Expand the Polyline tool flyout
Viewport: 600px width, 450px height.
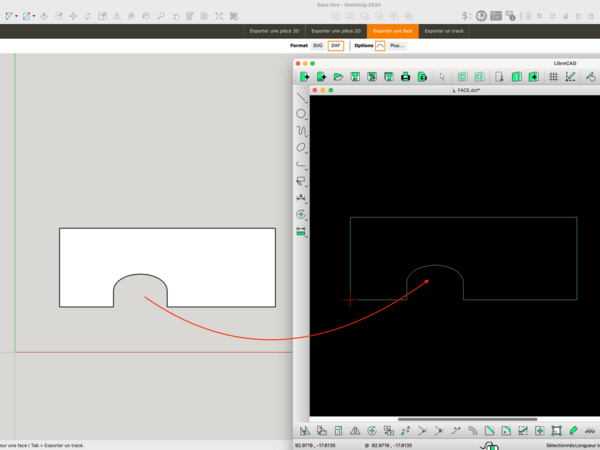[x=305, y=169]
